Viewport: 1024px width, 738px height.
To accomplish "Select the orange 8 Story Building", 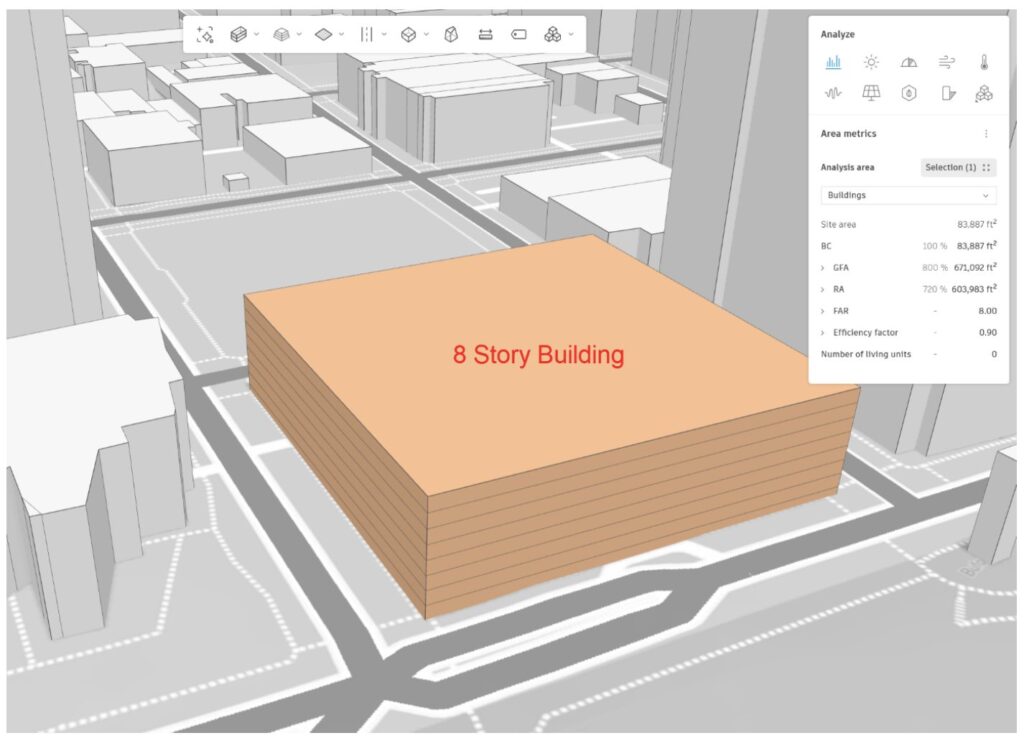I will coord(540,400).
